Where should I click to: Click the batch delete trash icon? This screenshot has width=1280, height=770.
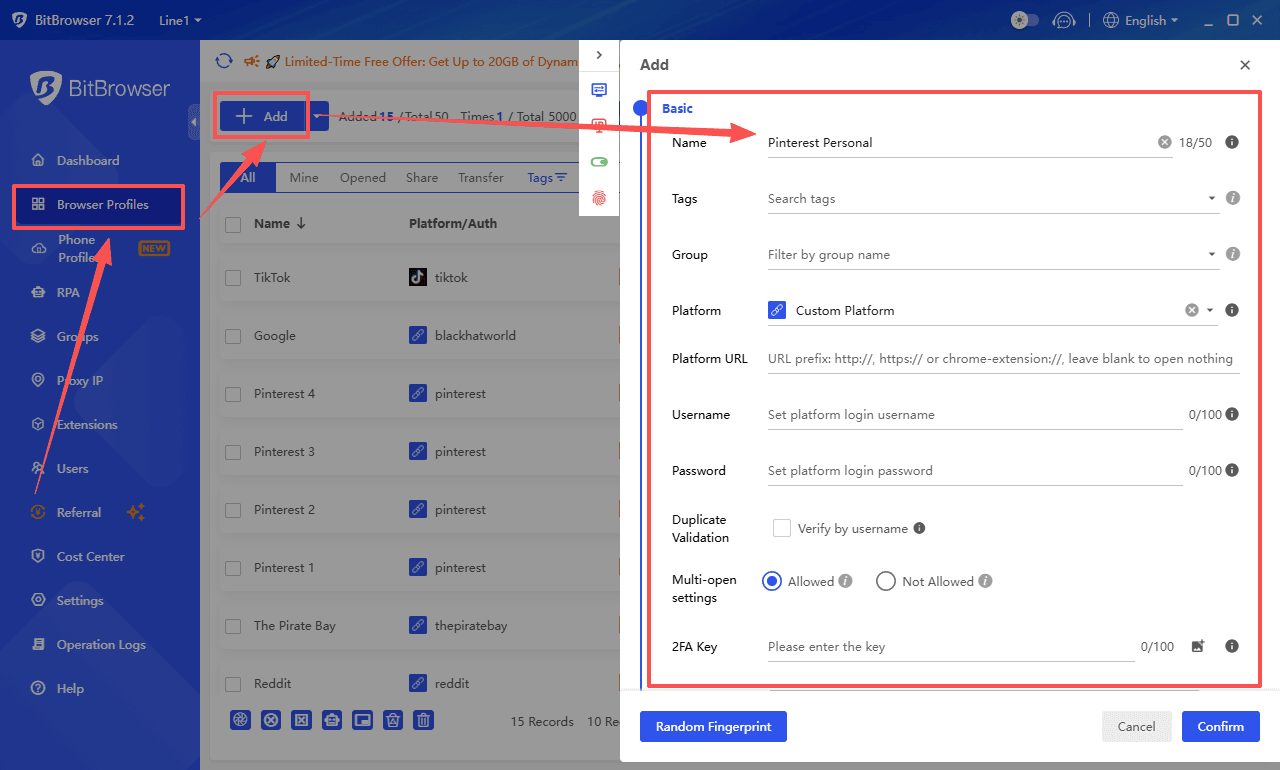coord(423,720)
